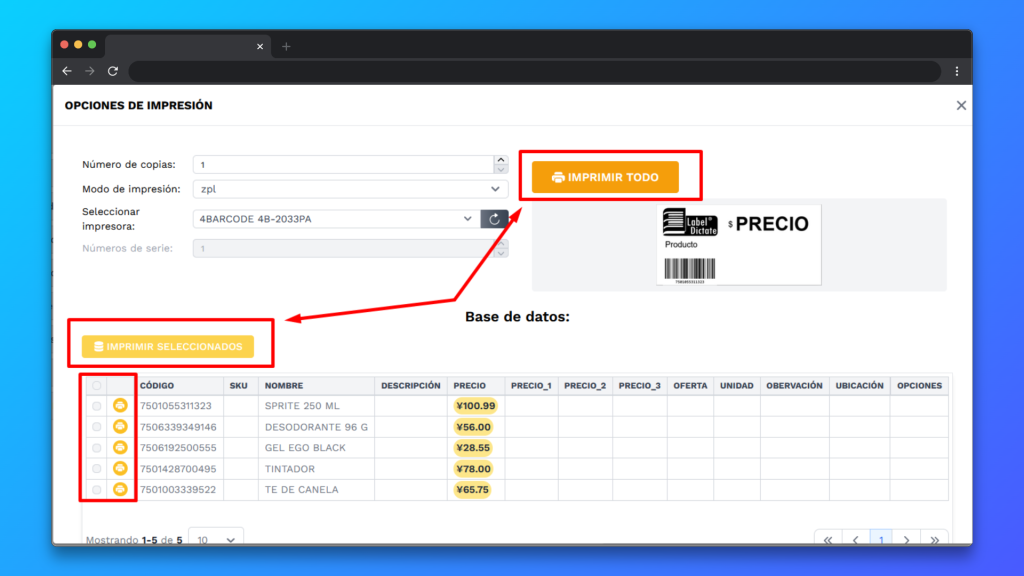Go forward in browser history
The width and height of the screenshot is (1024, 576).
click(x=89, y=71)
